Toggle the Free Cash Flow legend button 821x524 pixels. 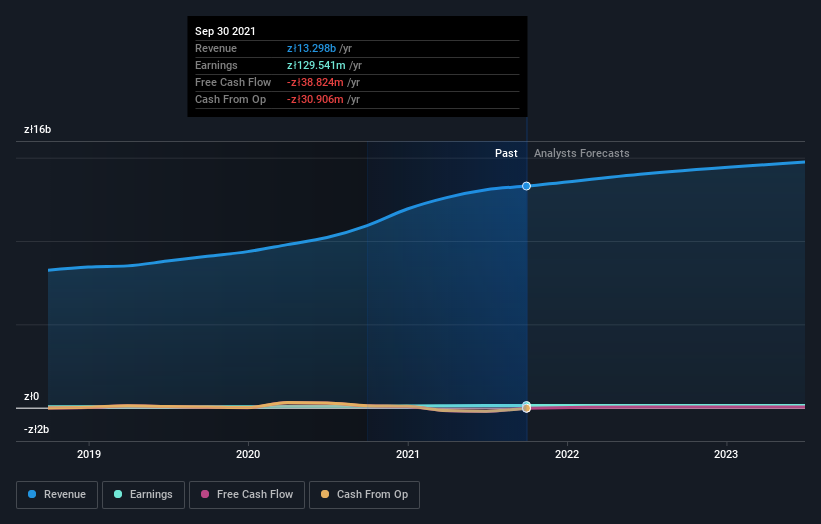[247, 495]
